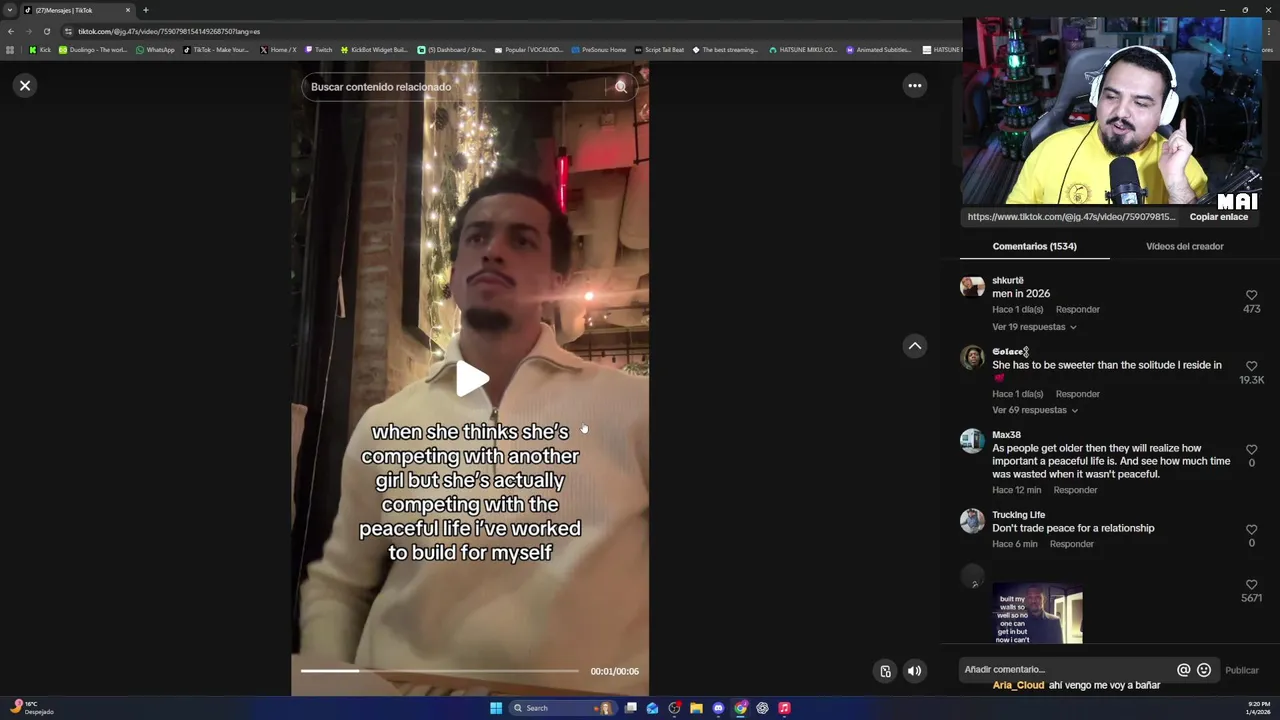Reply to shkurt's 'men in 2026' comment
This screenshot has width=1280, height=720.
[x=1077, y=310]
